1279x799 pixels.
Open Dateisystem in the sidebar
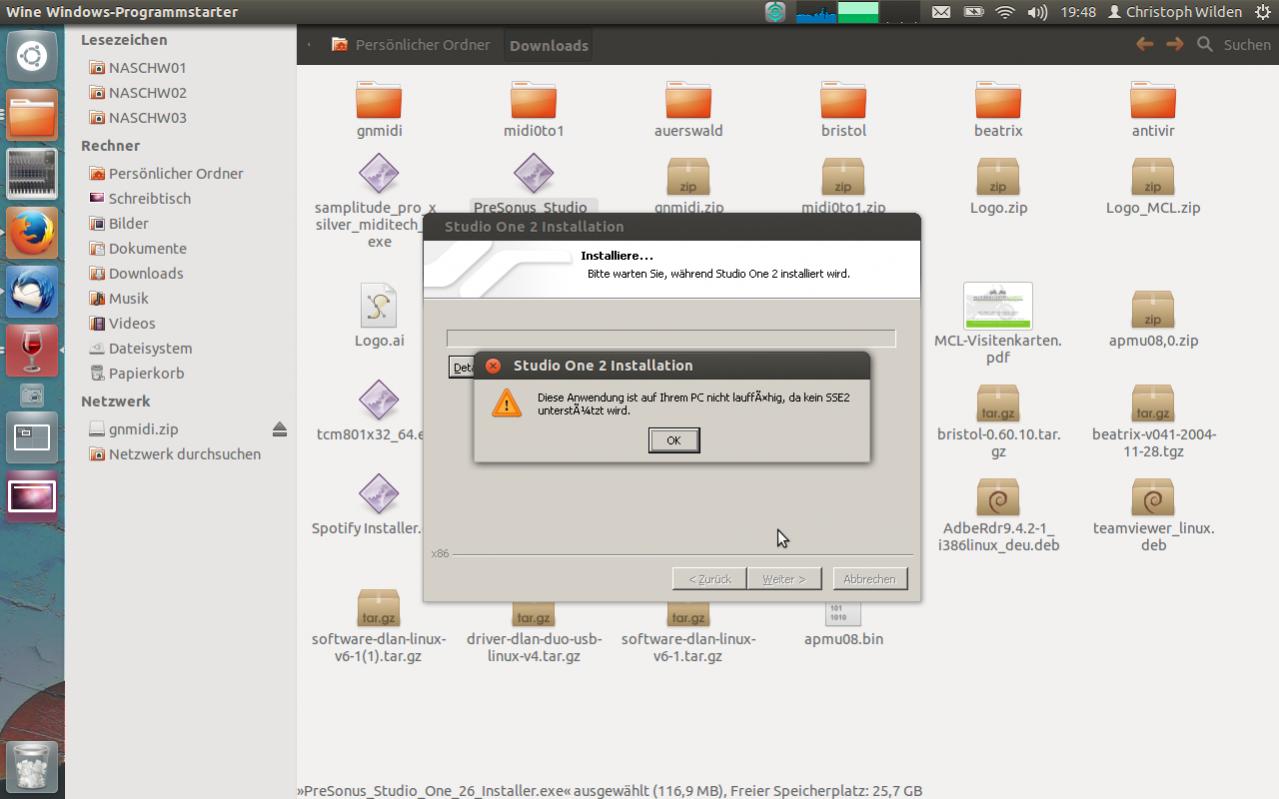point(140,349)
